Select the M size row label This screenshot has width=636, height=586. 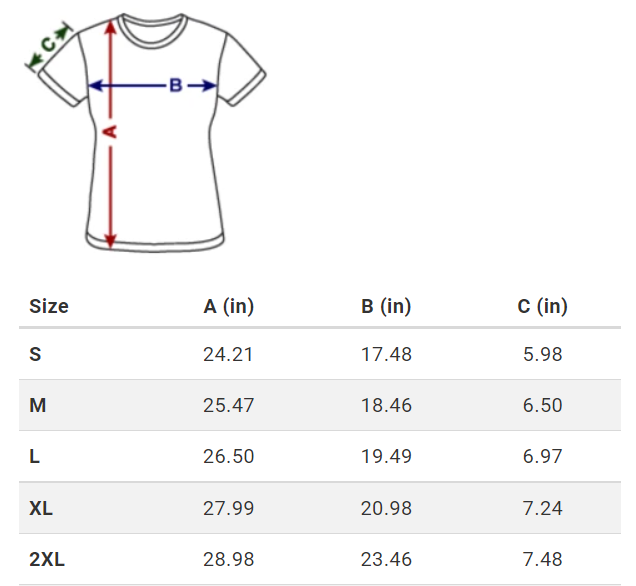coord(38,405)
